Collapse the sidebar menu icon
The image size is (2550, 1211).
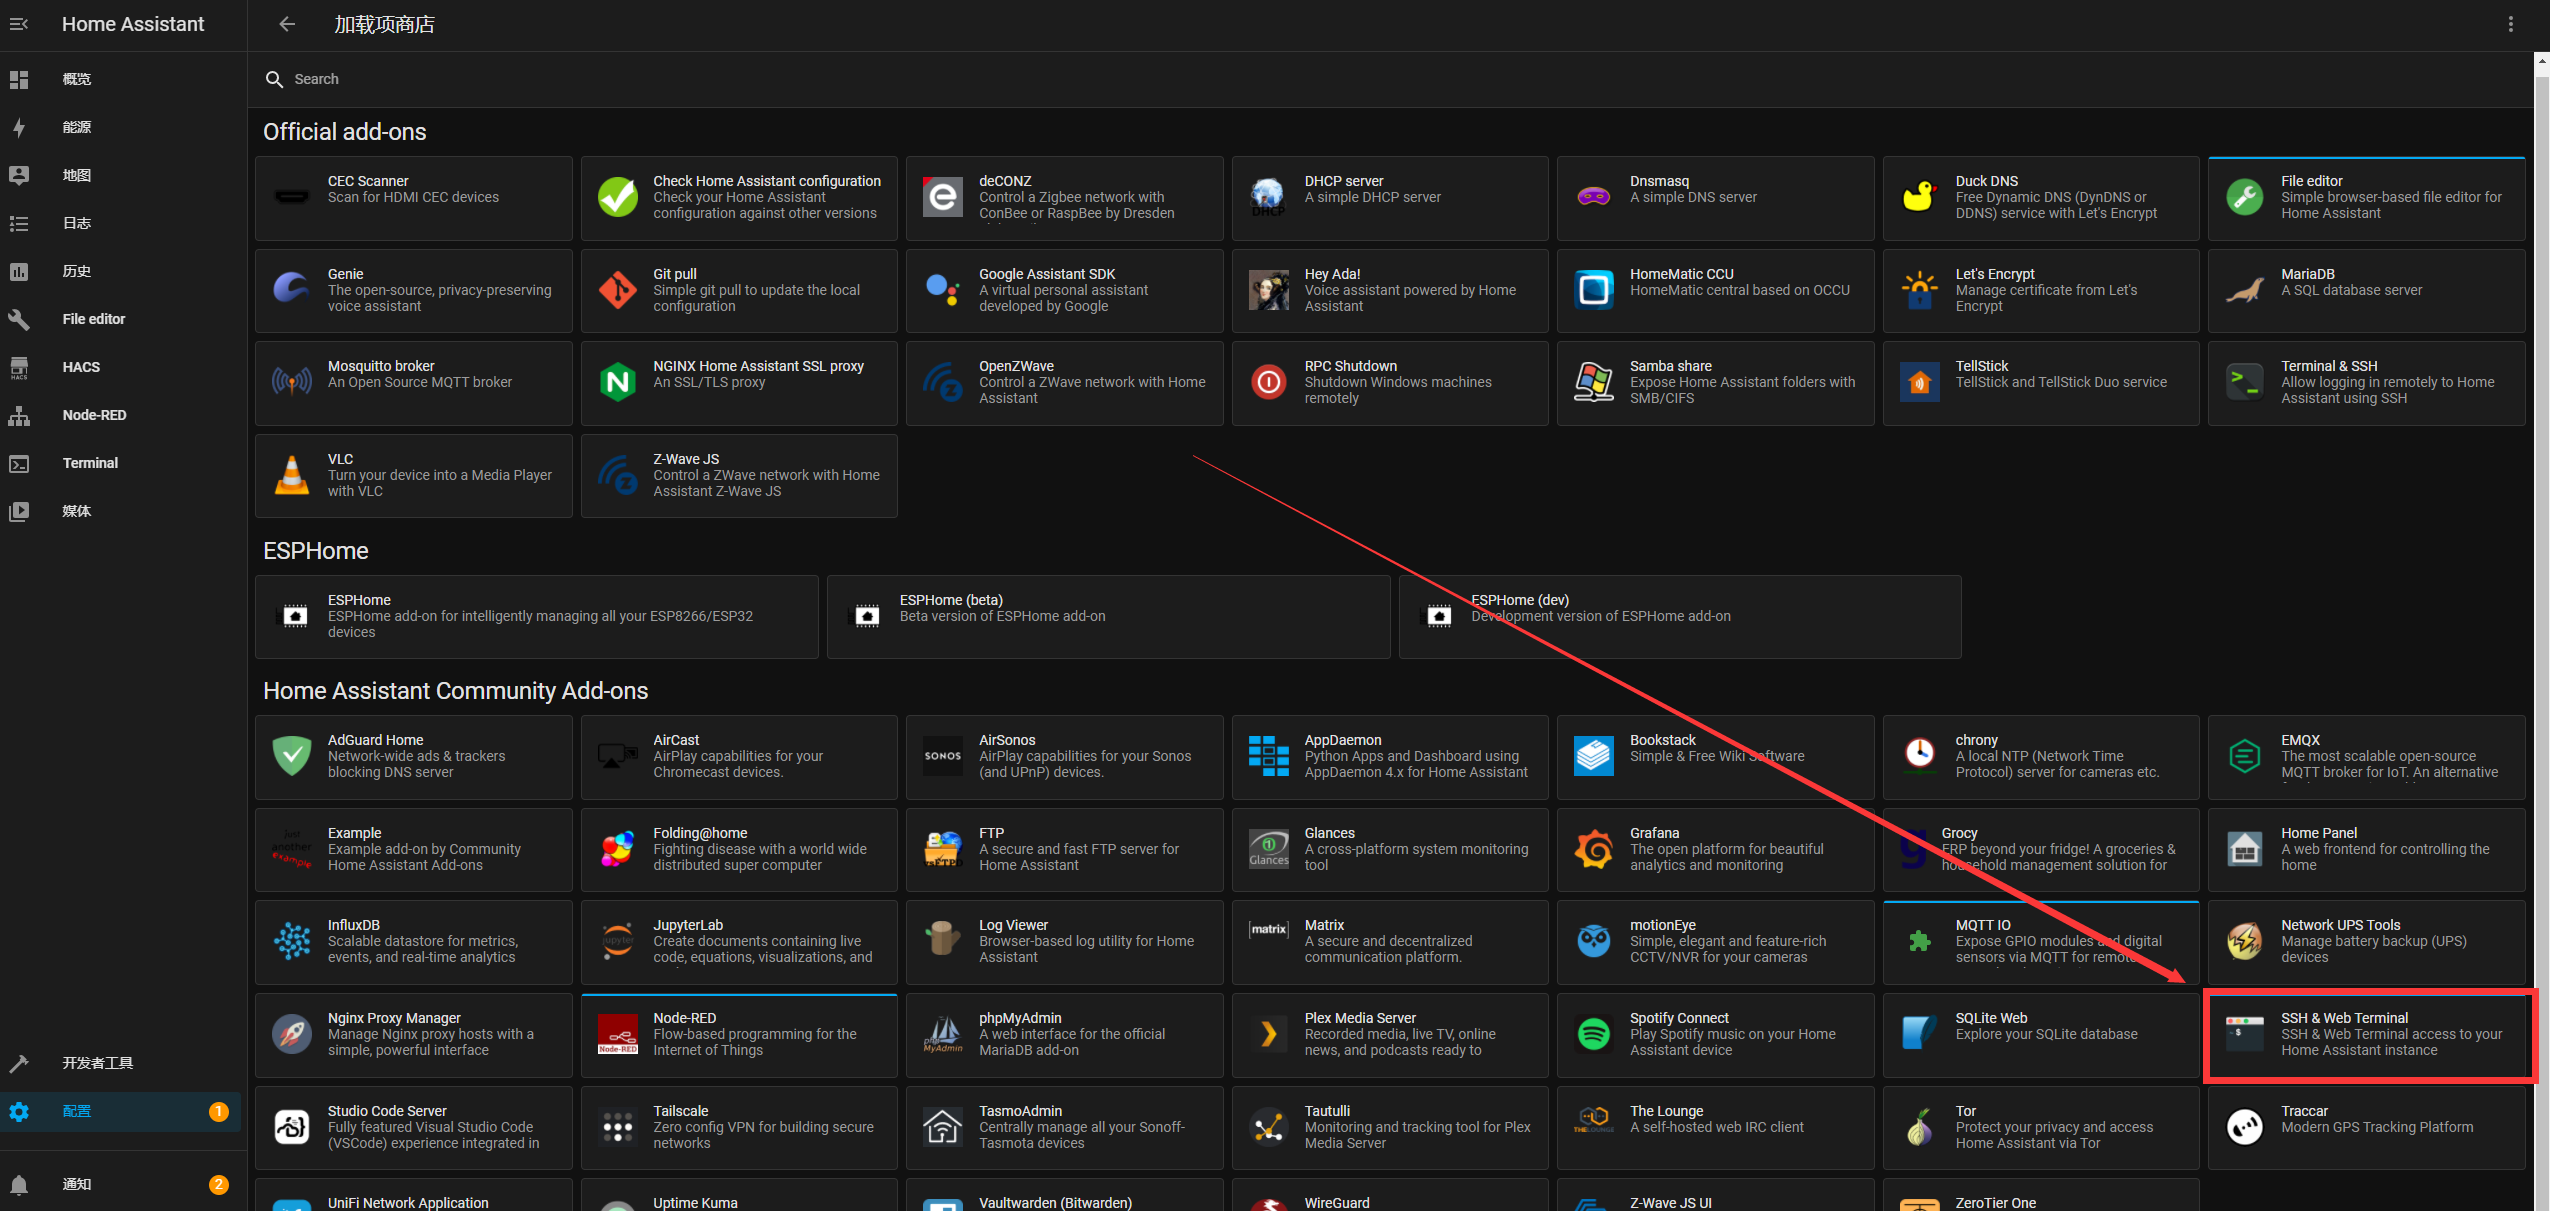19,24
